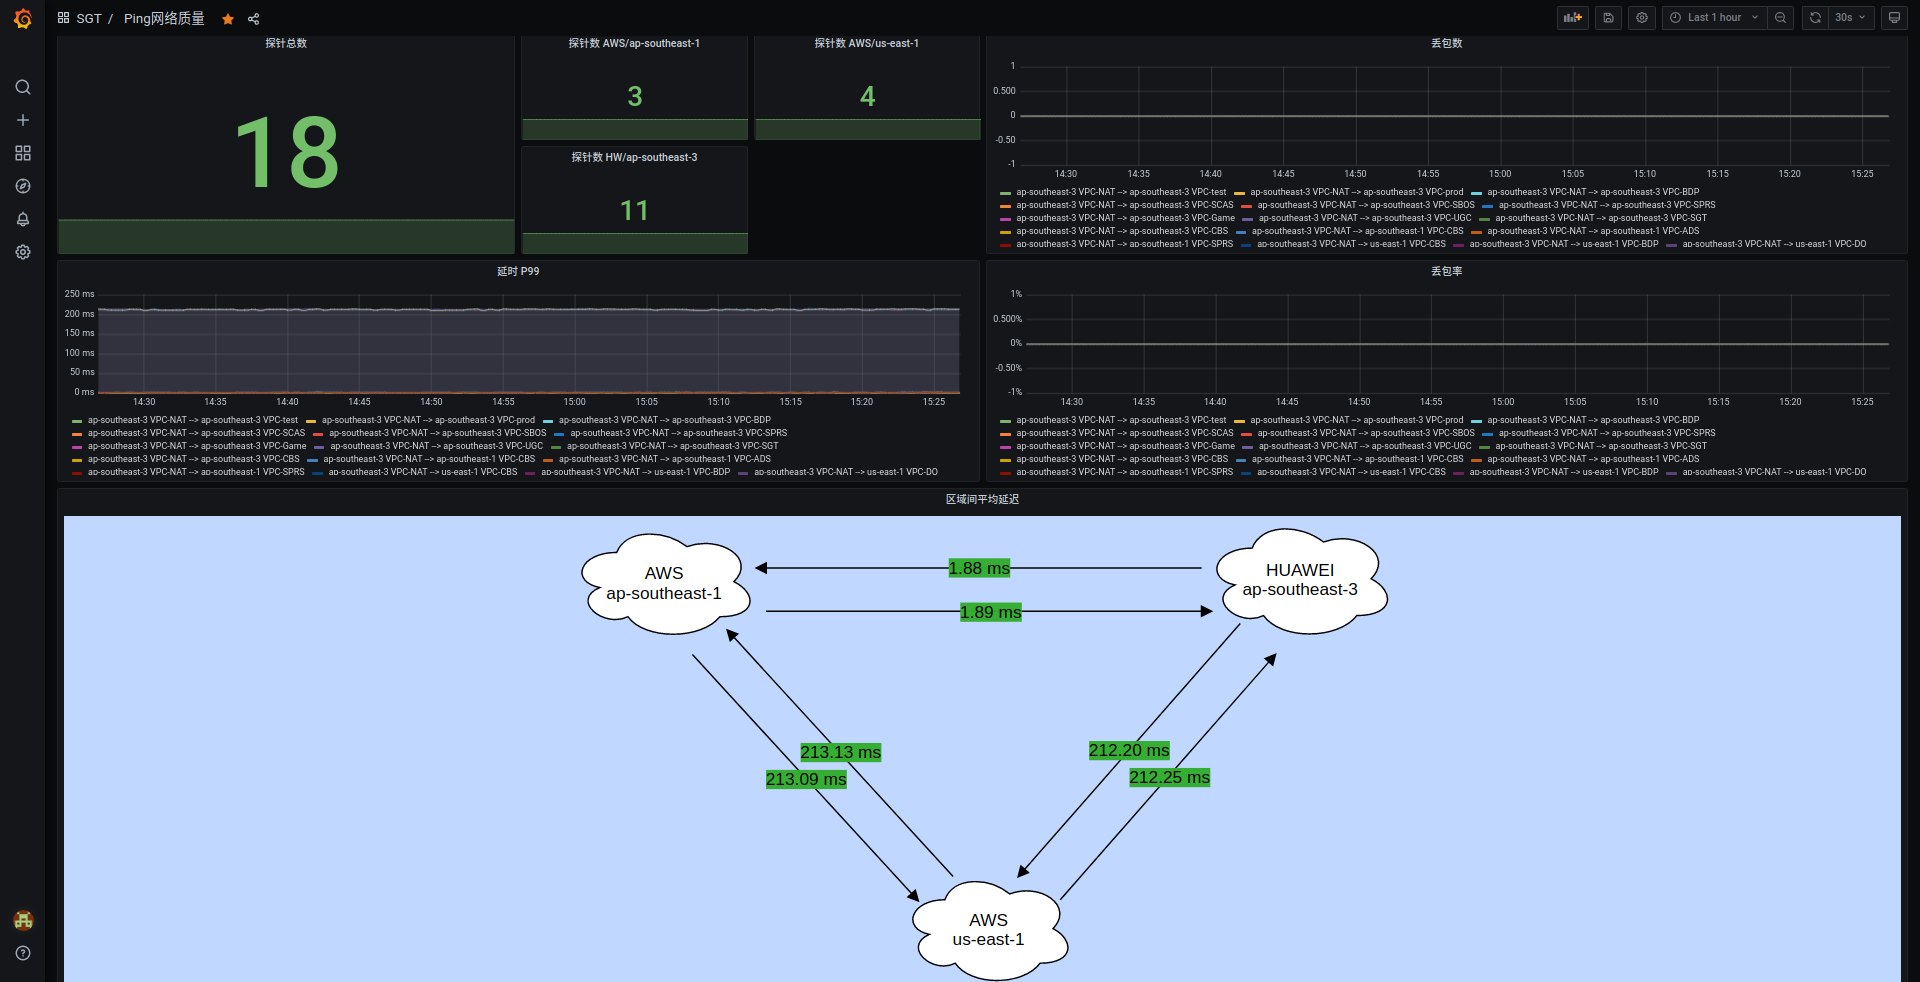
Task: Select SGT folder in the breadcrumb
Action: [x=89, y=18]
